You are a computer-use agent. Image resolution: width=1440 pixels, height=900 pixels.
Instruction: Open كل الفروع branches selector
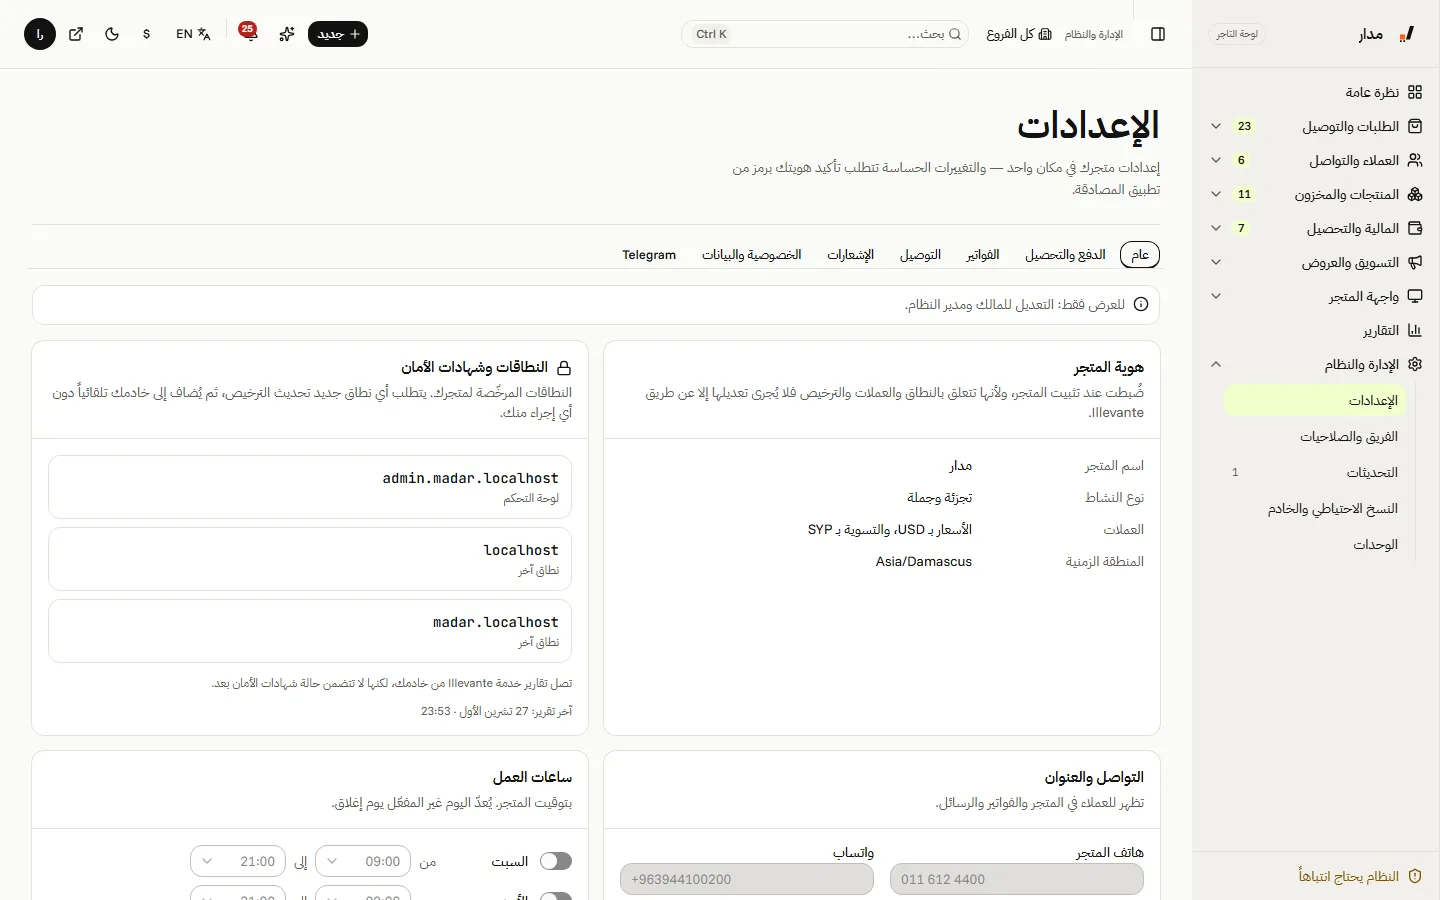pos(1019,34)
